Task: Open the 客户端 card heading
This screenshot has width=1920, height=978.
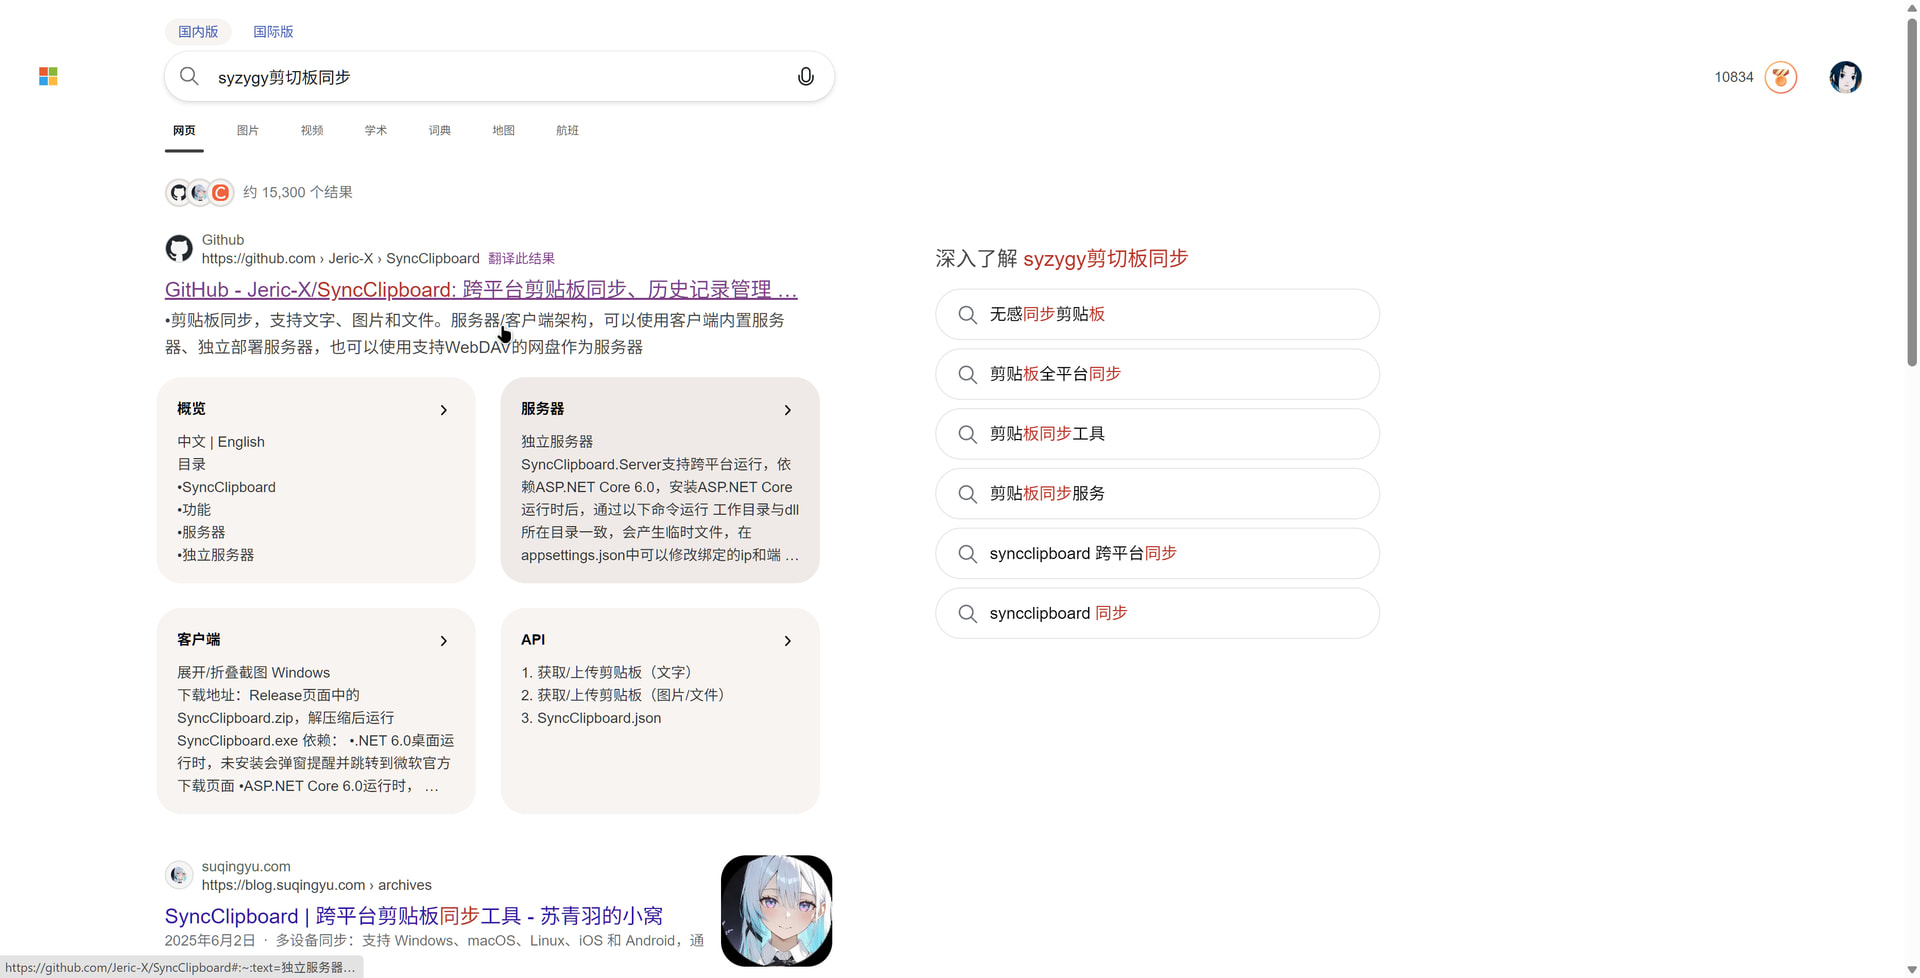Action: [x=198, y=640]
